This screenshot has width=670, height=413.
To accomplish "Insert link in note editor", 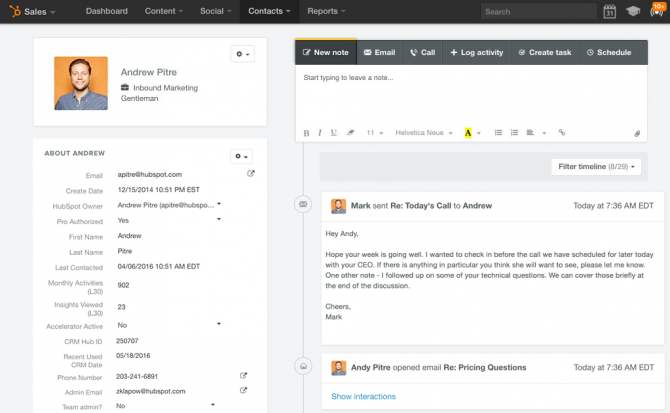I will [x=562, y=133].
